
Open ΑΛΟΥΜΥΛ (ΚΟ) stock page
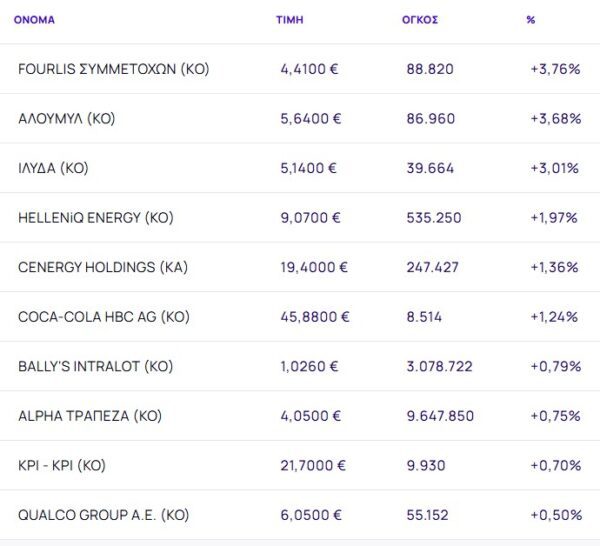(67, 118)
